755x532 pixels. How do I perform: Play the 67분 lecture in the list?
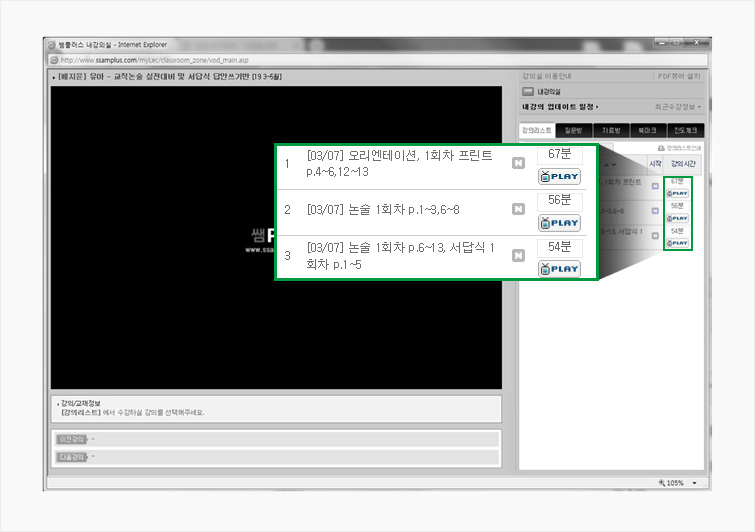coord(677,193)
